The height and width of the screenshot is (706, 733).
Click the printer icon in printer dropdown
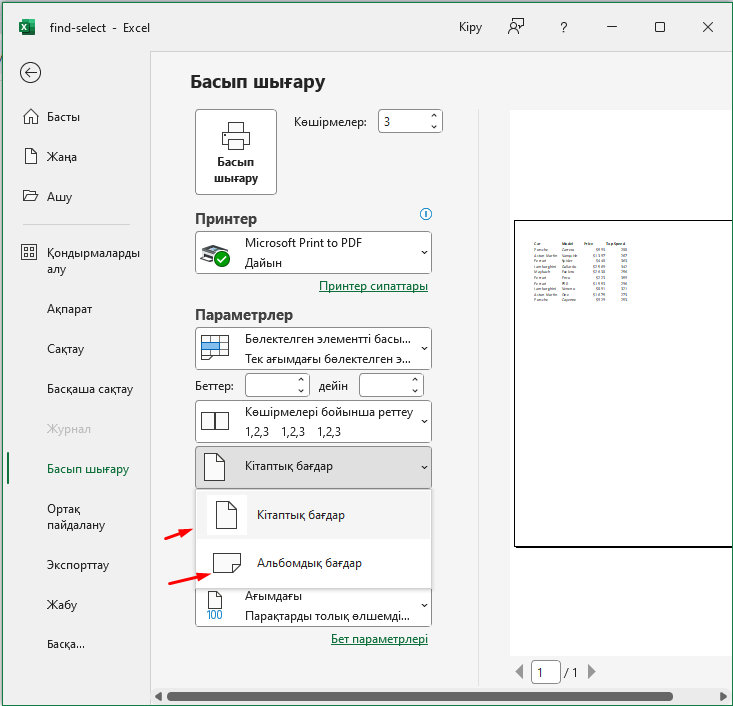[x=215, y=255]
